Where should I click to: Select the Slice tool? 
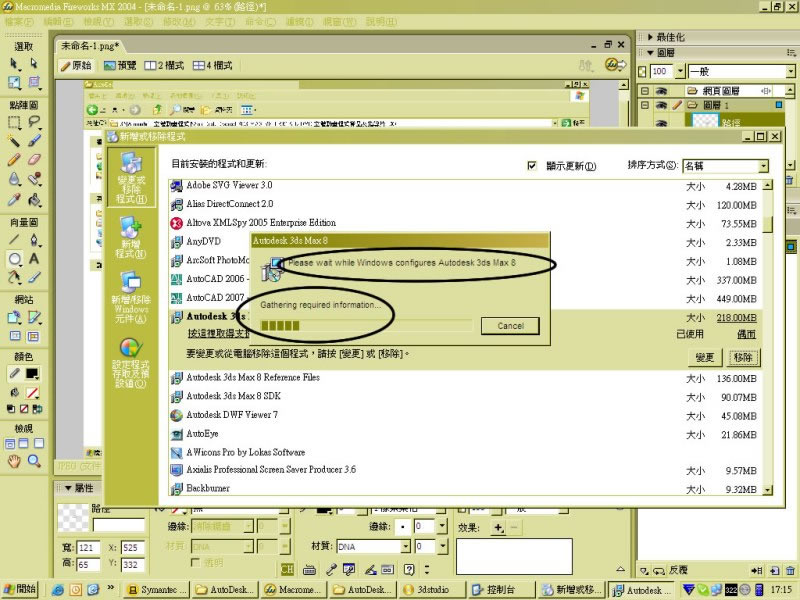click(x=34, y=317)
